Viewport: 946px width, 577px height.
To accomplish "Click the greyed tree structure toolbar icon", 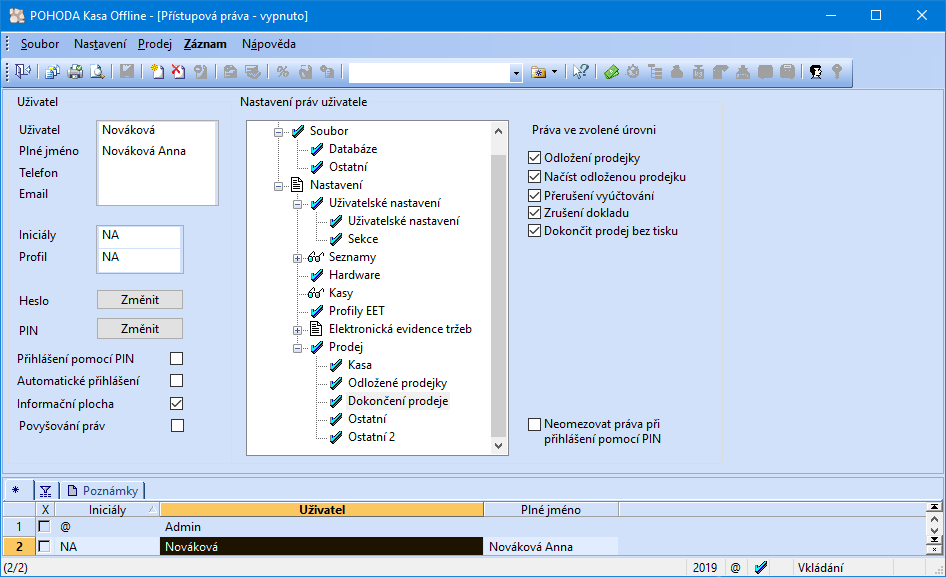I will click(655, 72).
